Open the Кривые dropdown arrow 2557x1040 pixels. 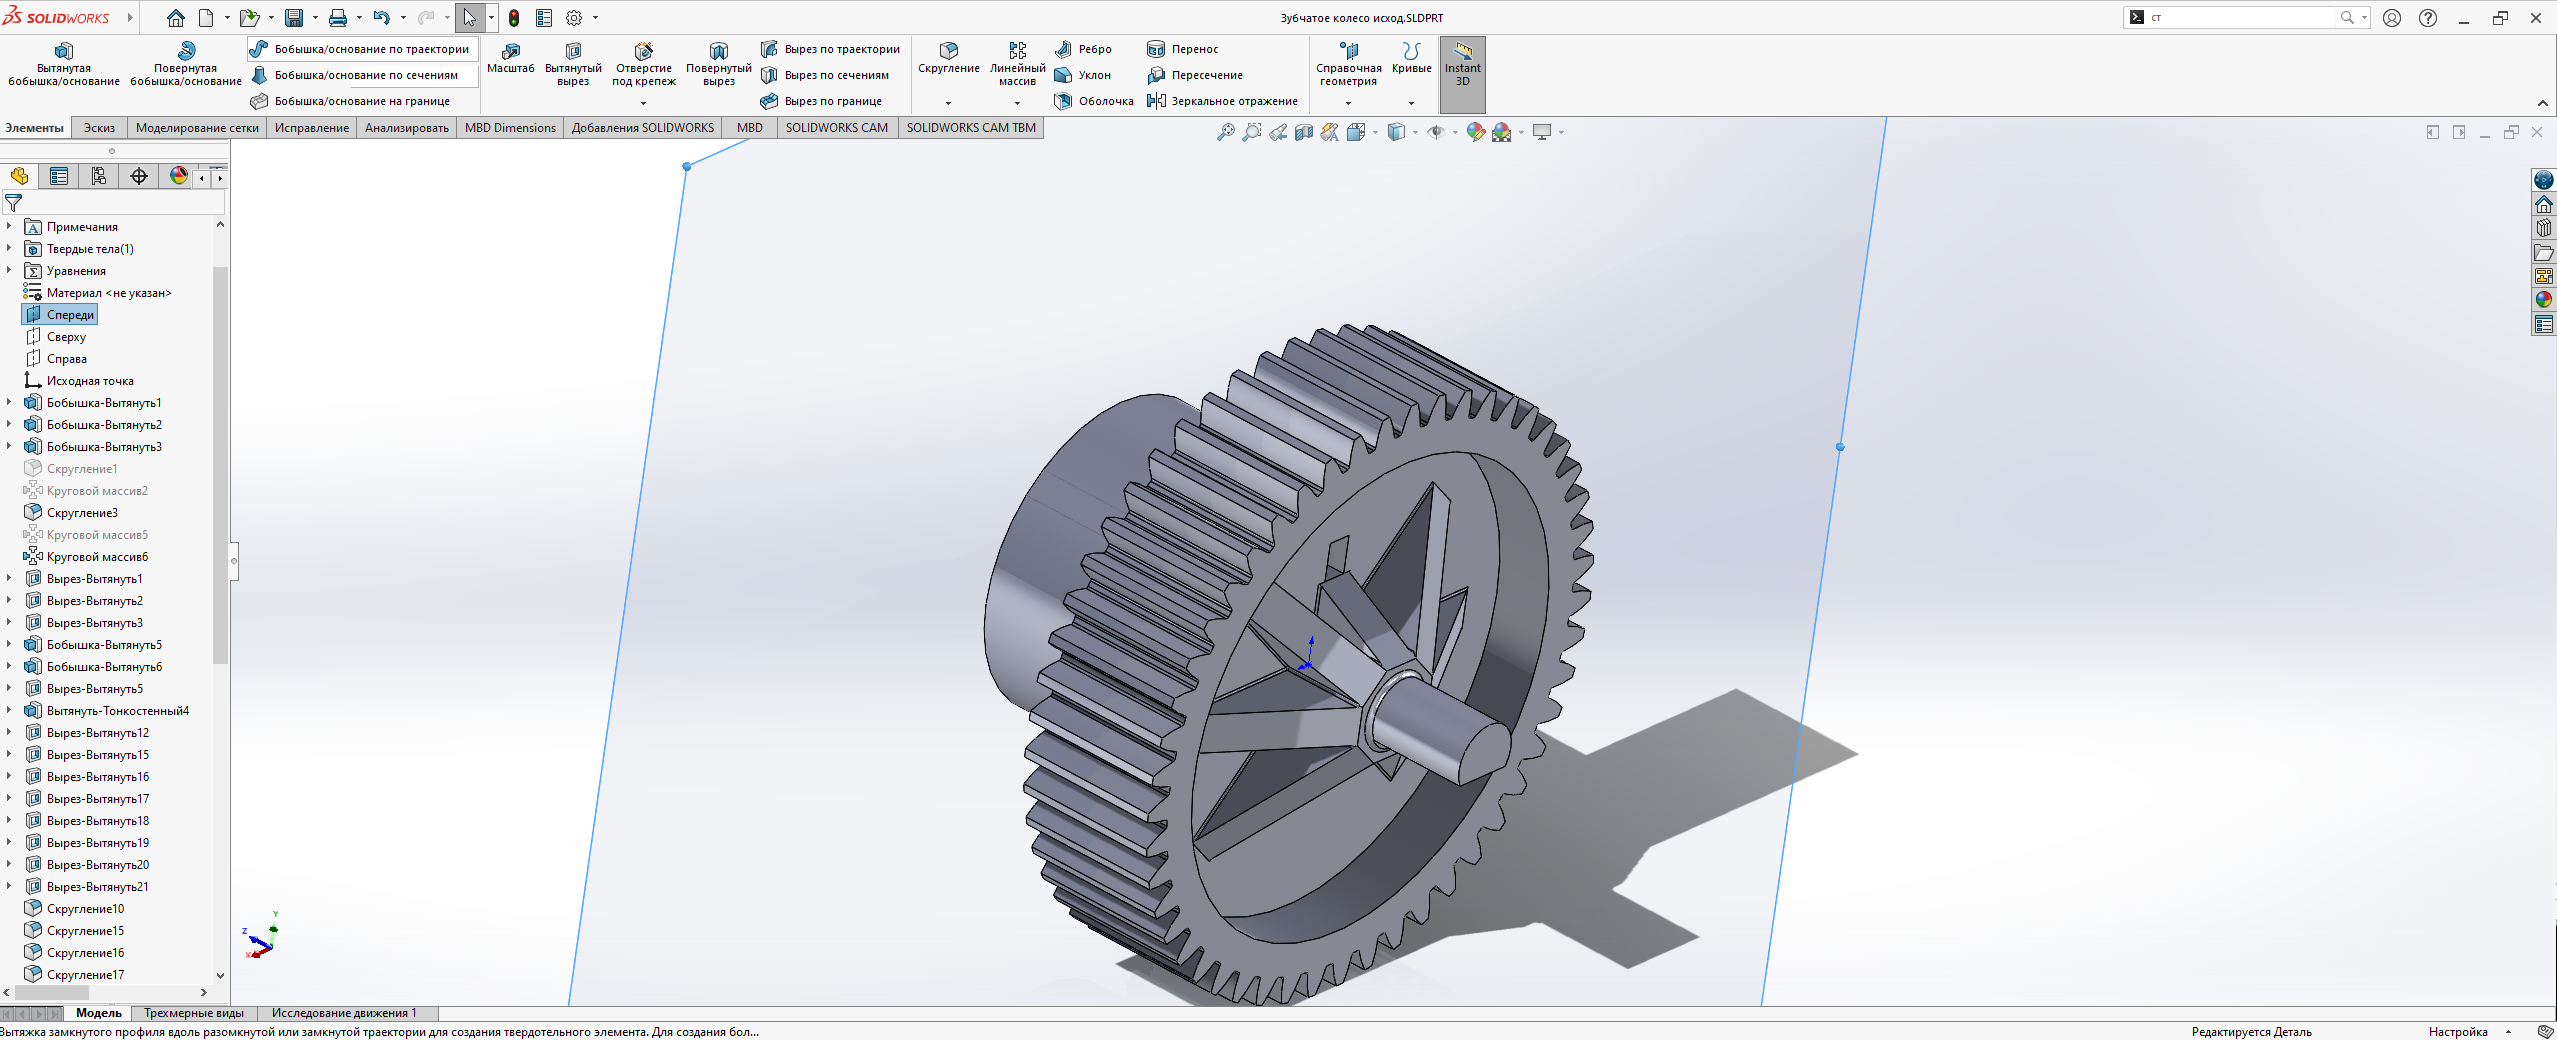[x=1411, y=103]
